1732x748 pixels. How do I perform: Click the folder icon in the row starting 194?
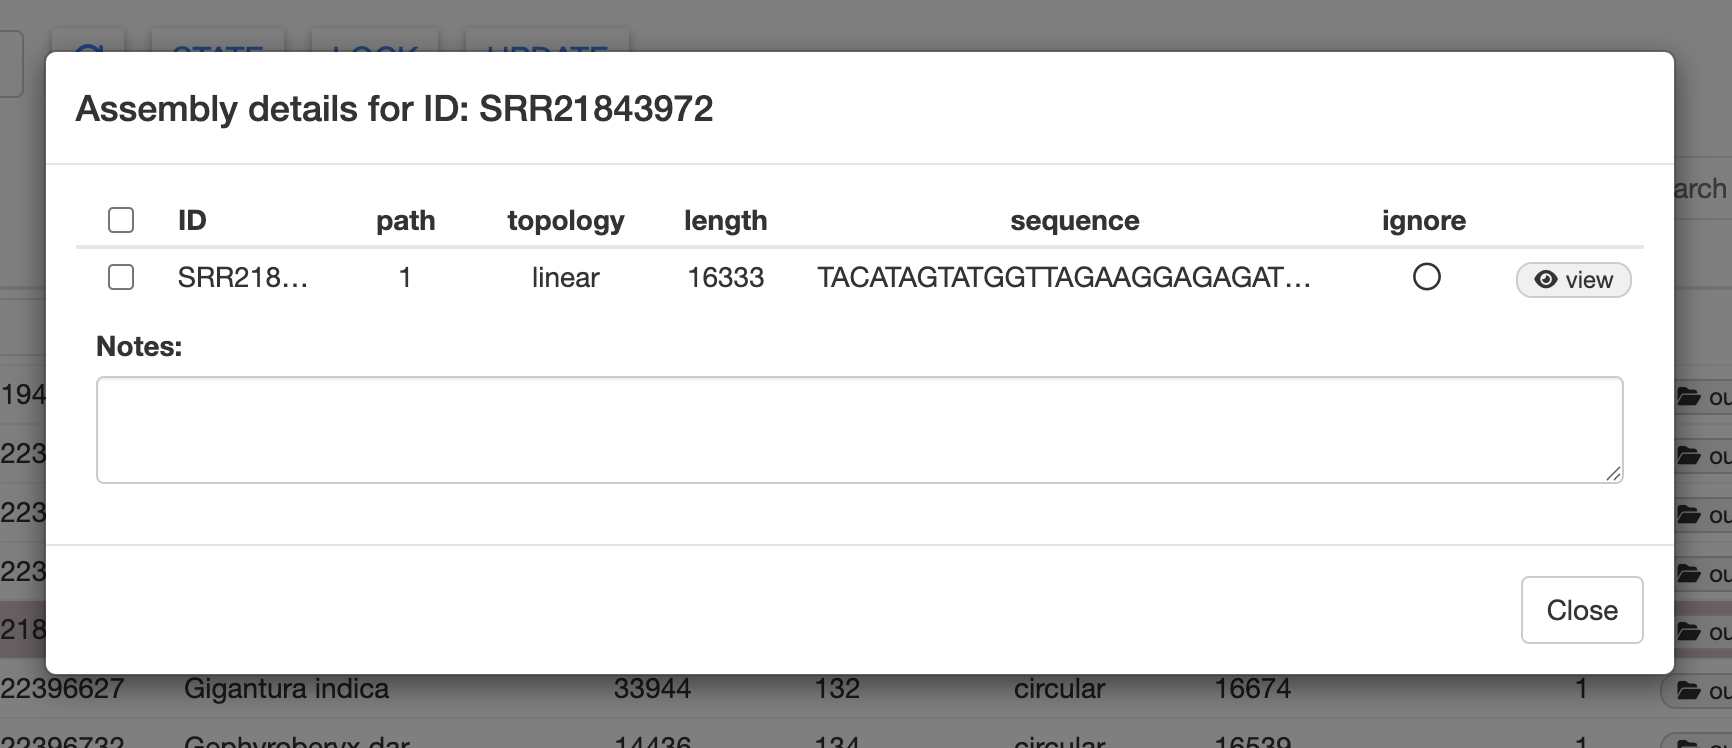[1688, 397]
